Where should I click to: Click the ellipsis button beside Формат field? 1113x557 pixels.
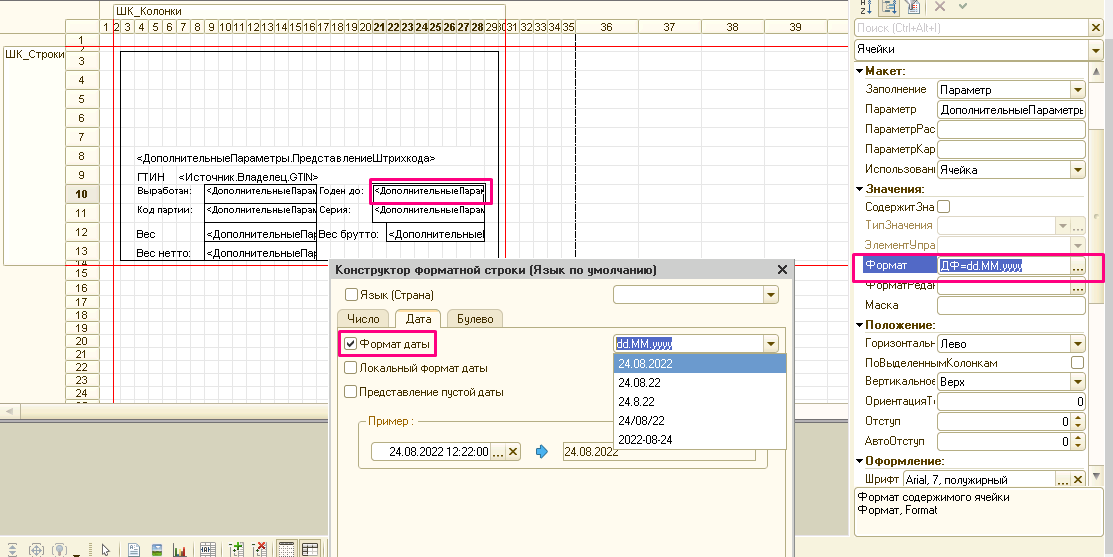click(x=1078, y=266)
